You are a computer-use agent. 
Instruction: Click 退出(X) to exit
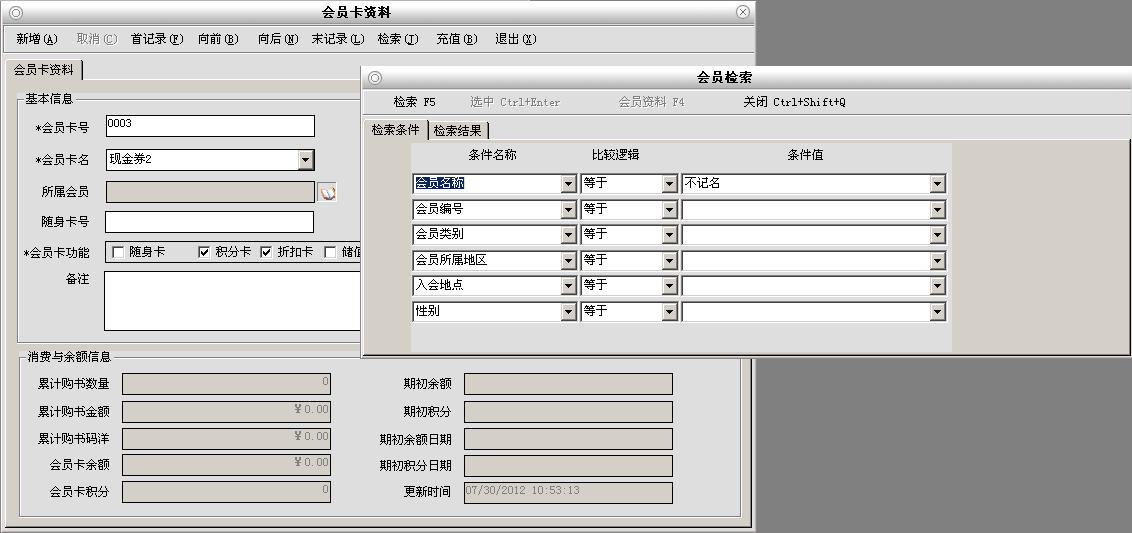(515, 39)
